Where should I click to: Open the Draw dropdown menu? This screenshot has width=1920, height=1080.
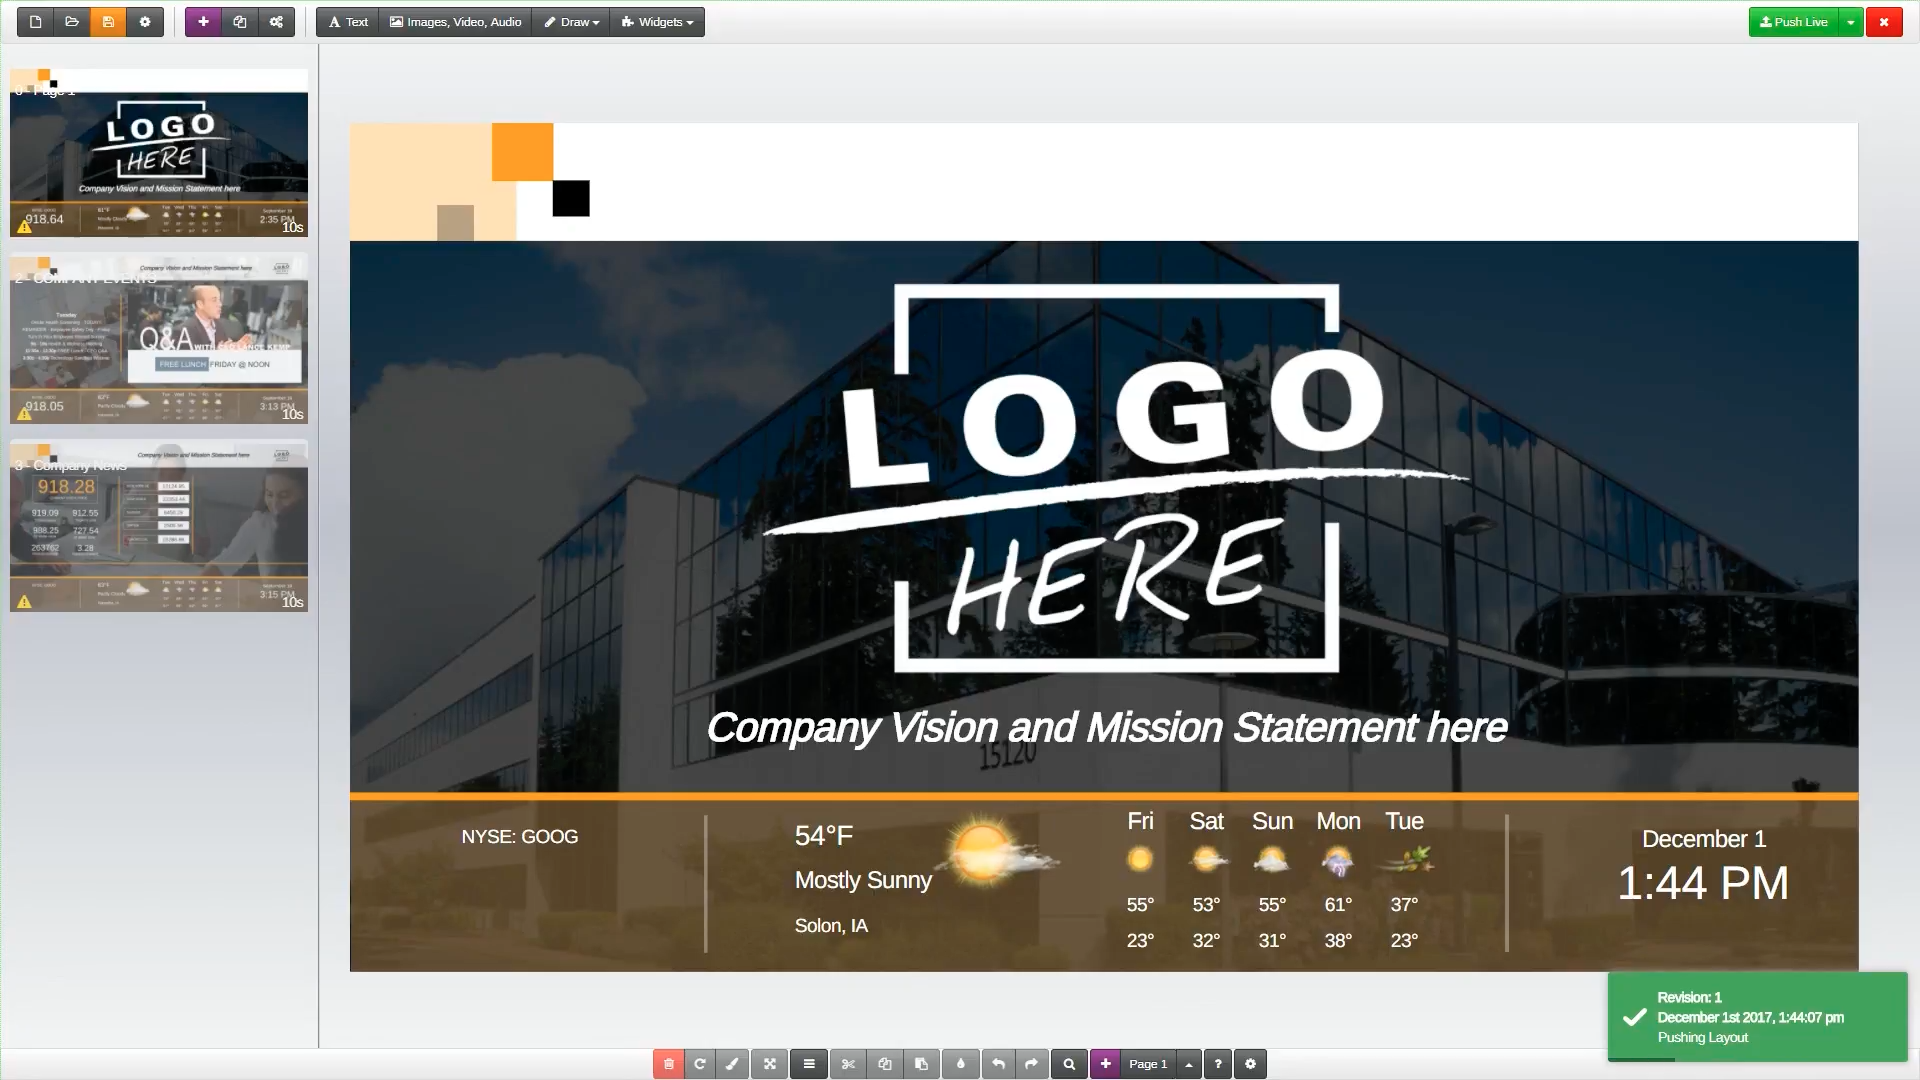click(571, 22)
